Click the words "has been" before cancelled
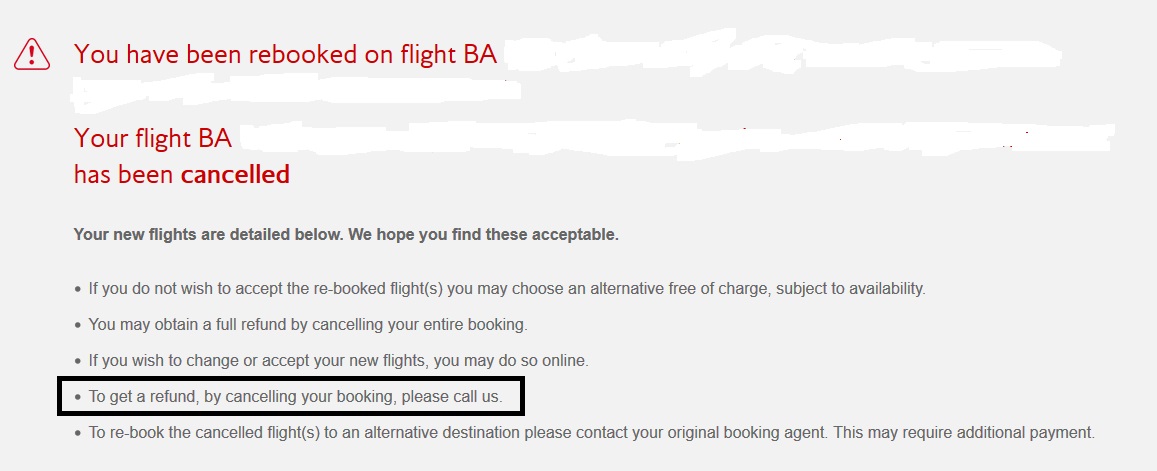Screen dimensions: 1157x471 coord(124,175)
